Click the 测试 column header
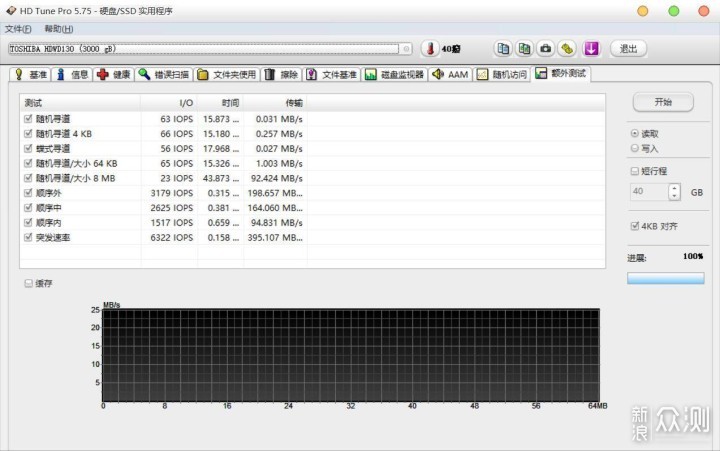720x451 pixels. (80, 103)
